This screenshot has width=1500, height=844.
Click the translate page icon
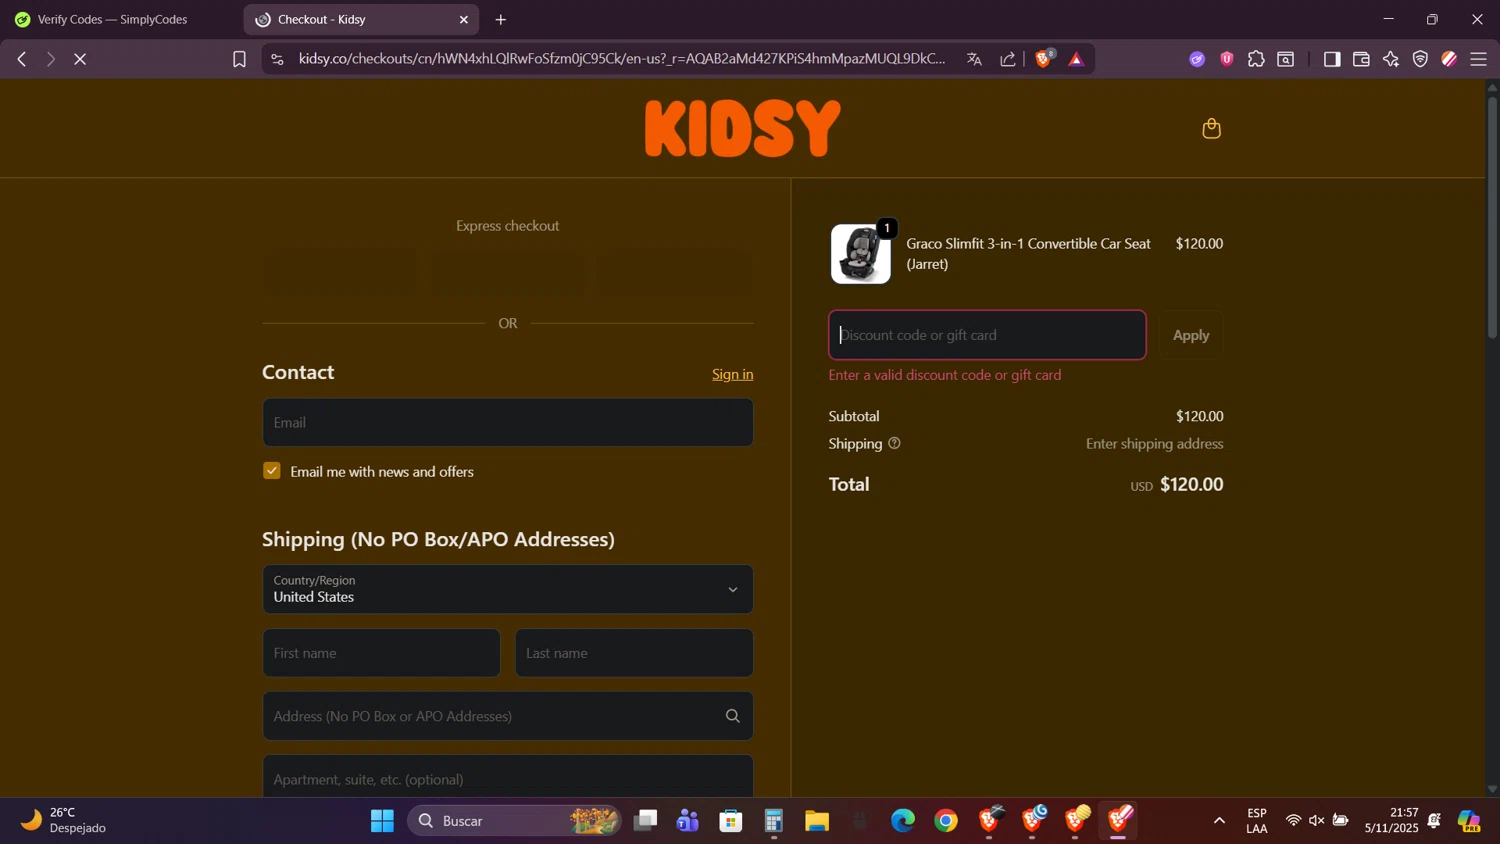tap(974, 59)
